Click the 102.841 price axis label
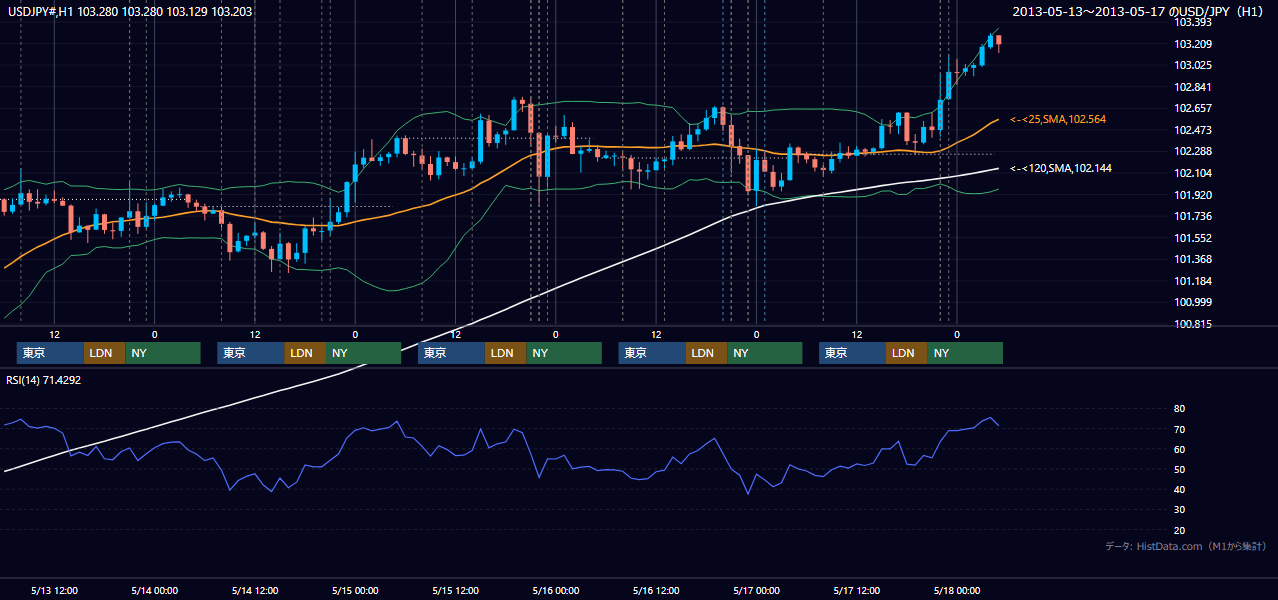Image resolution: width=1278 pixels, height=600 pixels. [1193, 87]
